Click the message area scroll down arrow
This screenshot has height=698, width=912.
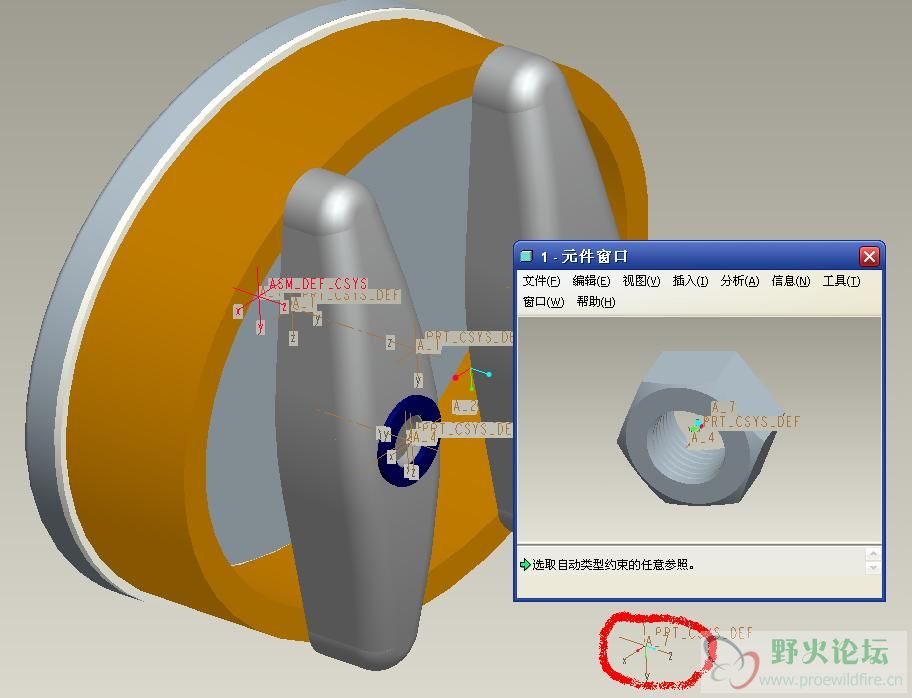[x=872, y=568]
